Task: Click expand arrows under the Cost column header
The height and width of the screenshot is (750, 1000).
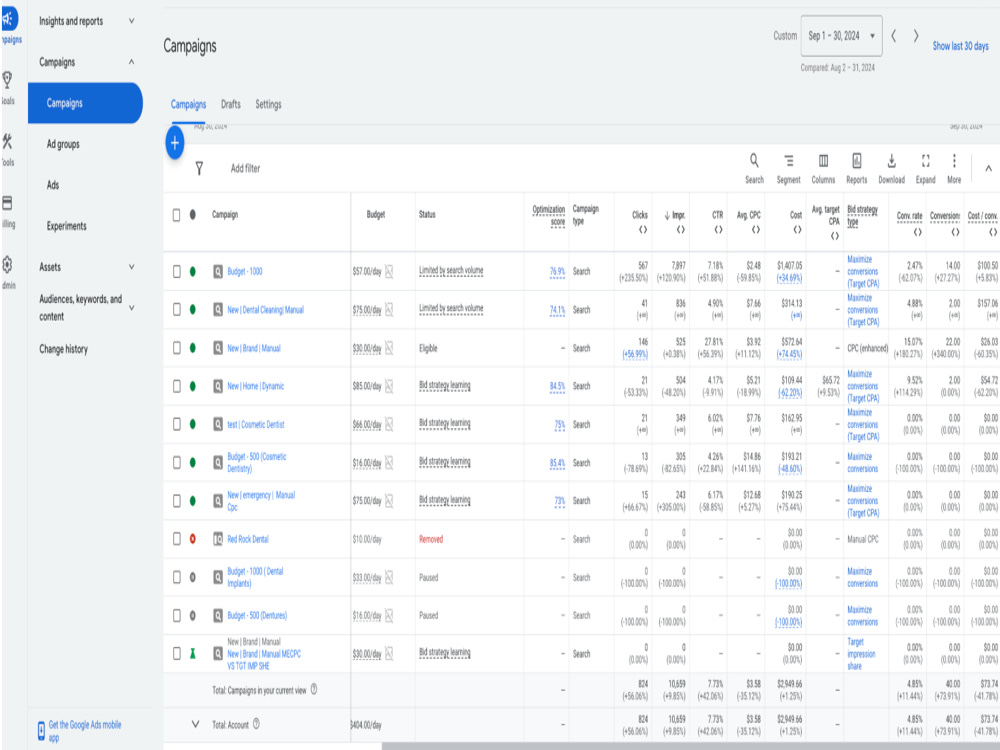Action: (x=797, y=230)
